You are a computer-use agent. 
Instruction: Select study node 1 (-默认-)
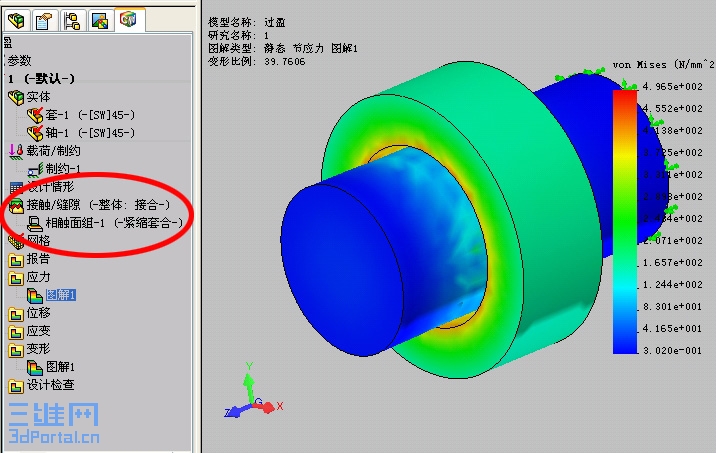point(41,79)
